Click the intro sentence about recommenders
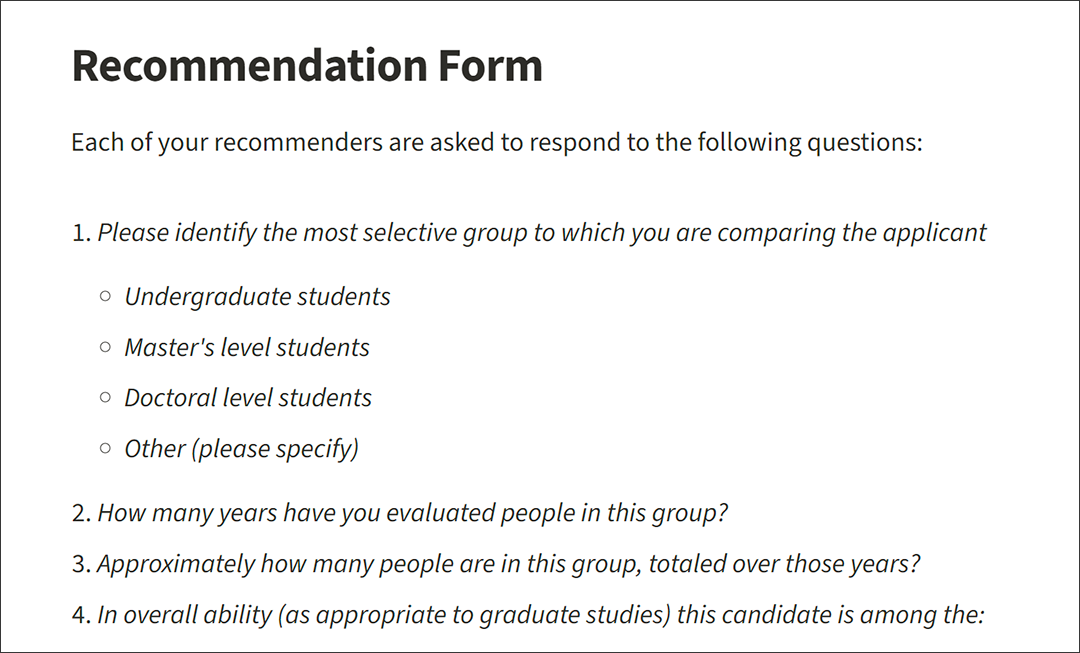Screen dimensions: 1080x653 (x=497, y=143)
